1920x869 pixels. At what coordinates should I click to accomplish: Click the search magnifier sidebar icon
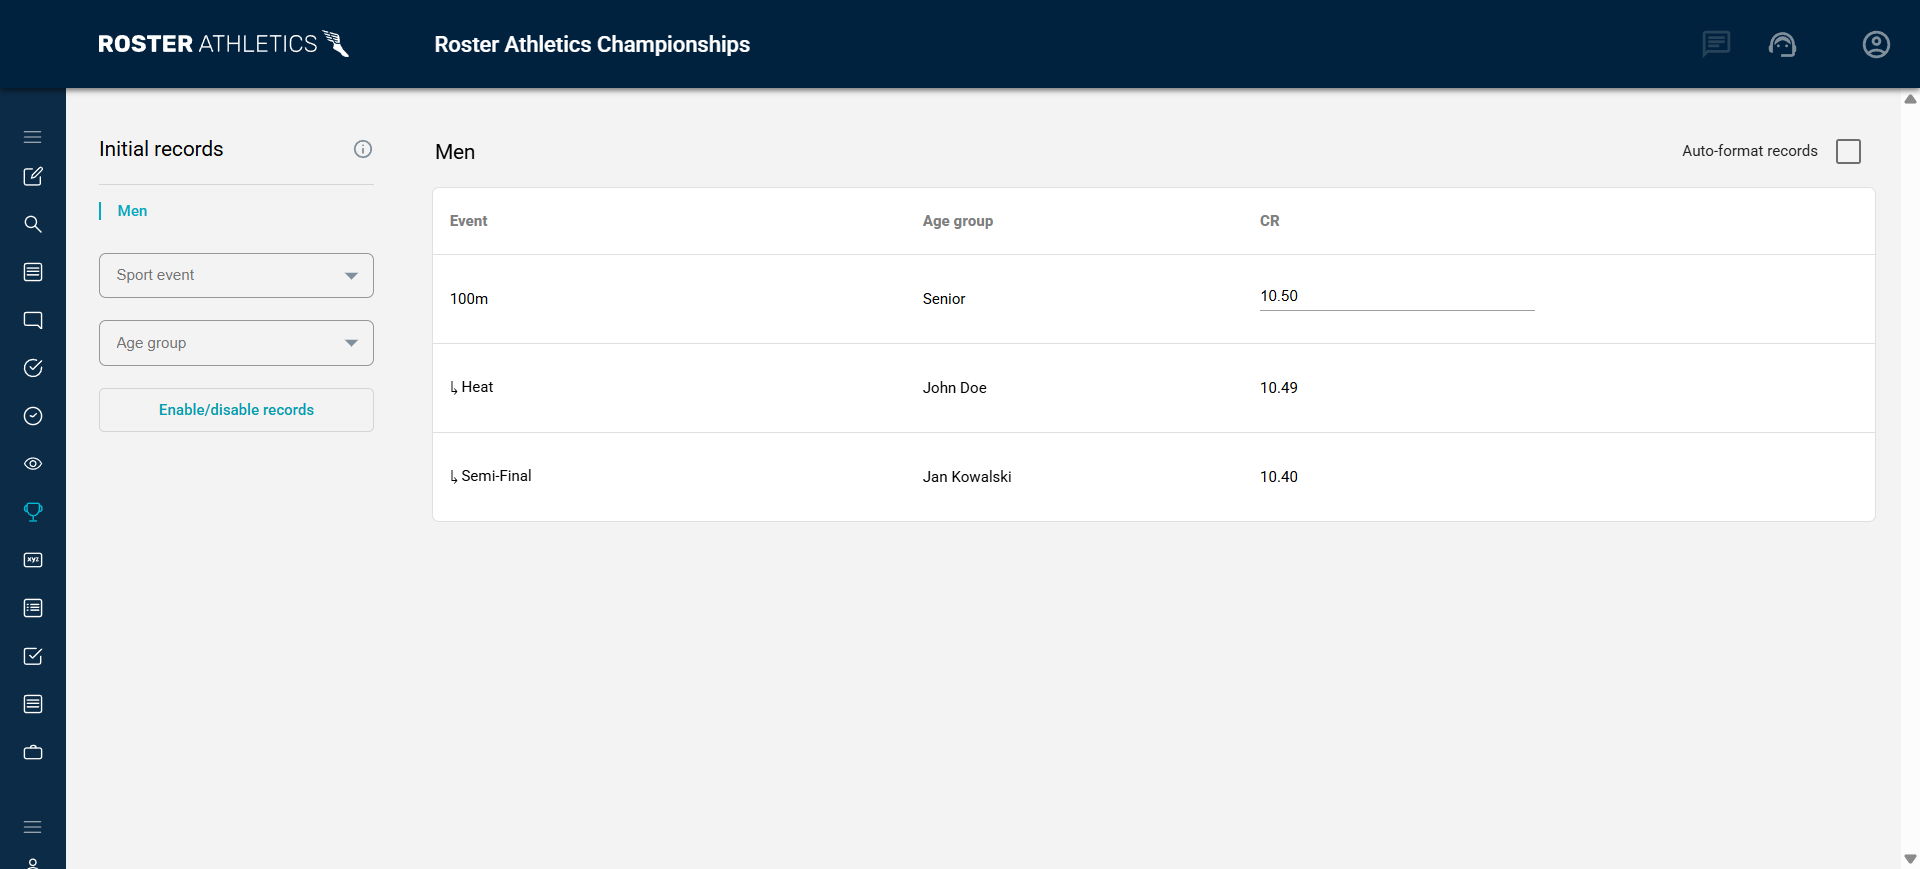point(33,224)
